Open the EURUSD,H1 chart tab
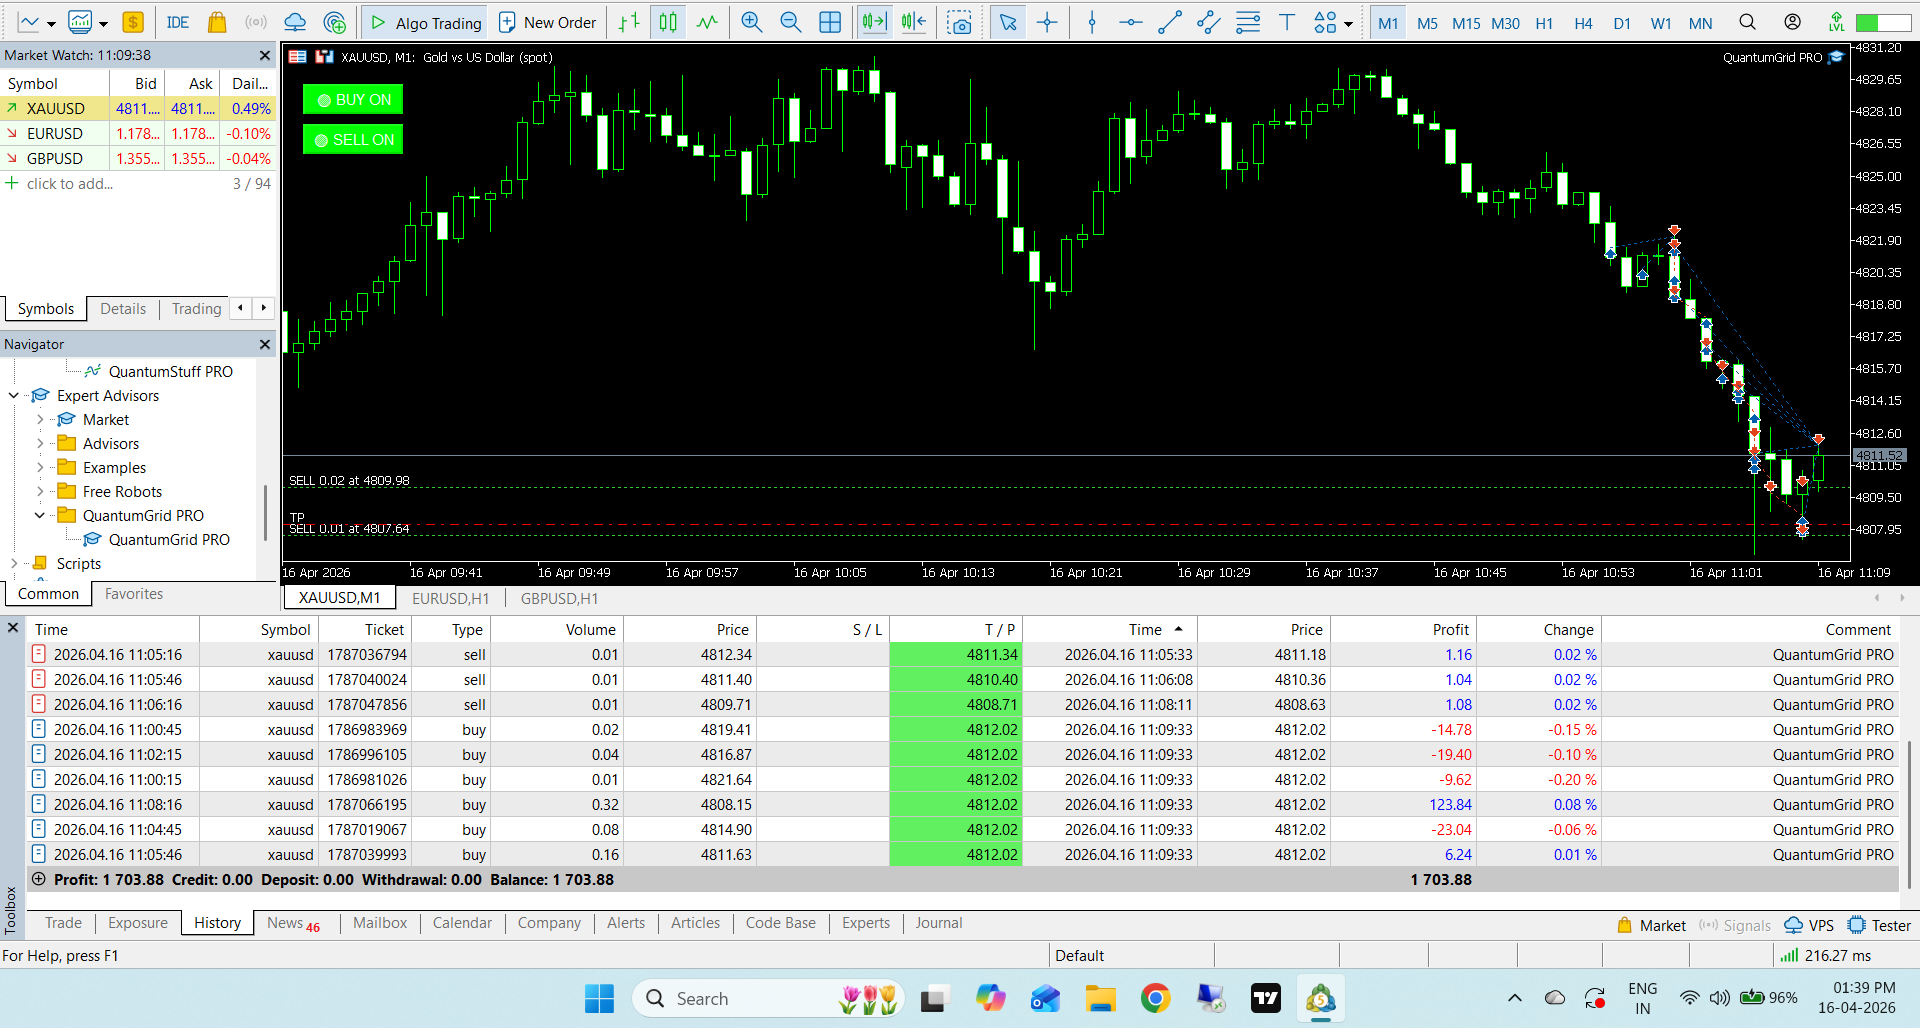 [450, 598]
